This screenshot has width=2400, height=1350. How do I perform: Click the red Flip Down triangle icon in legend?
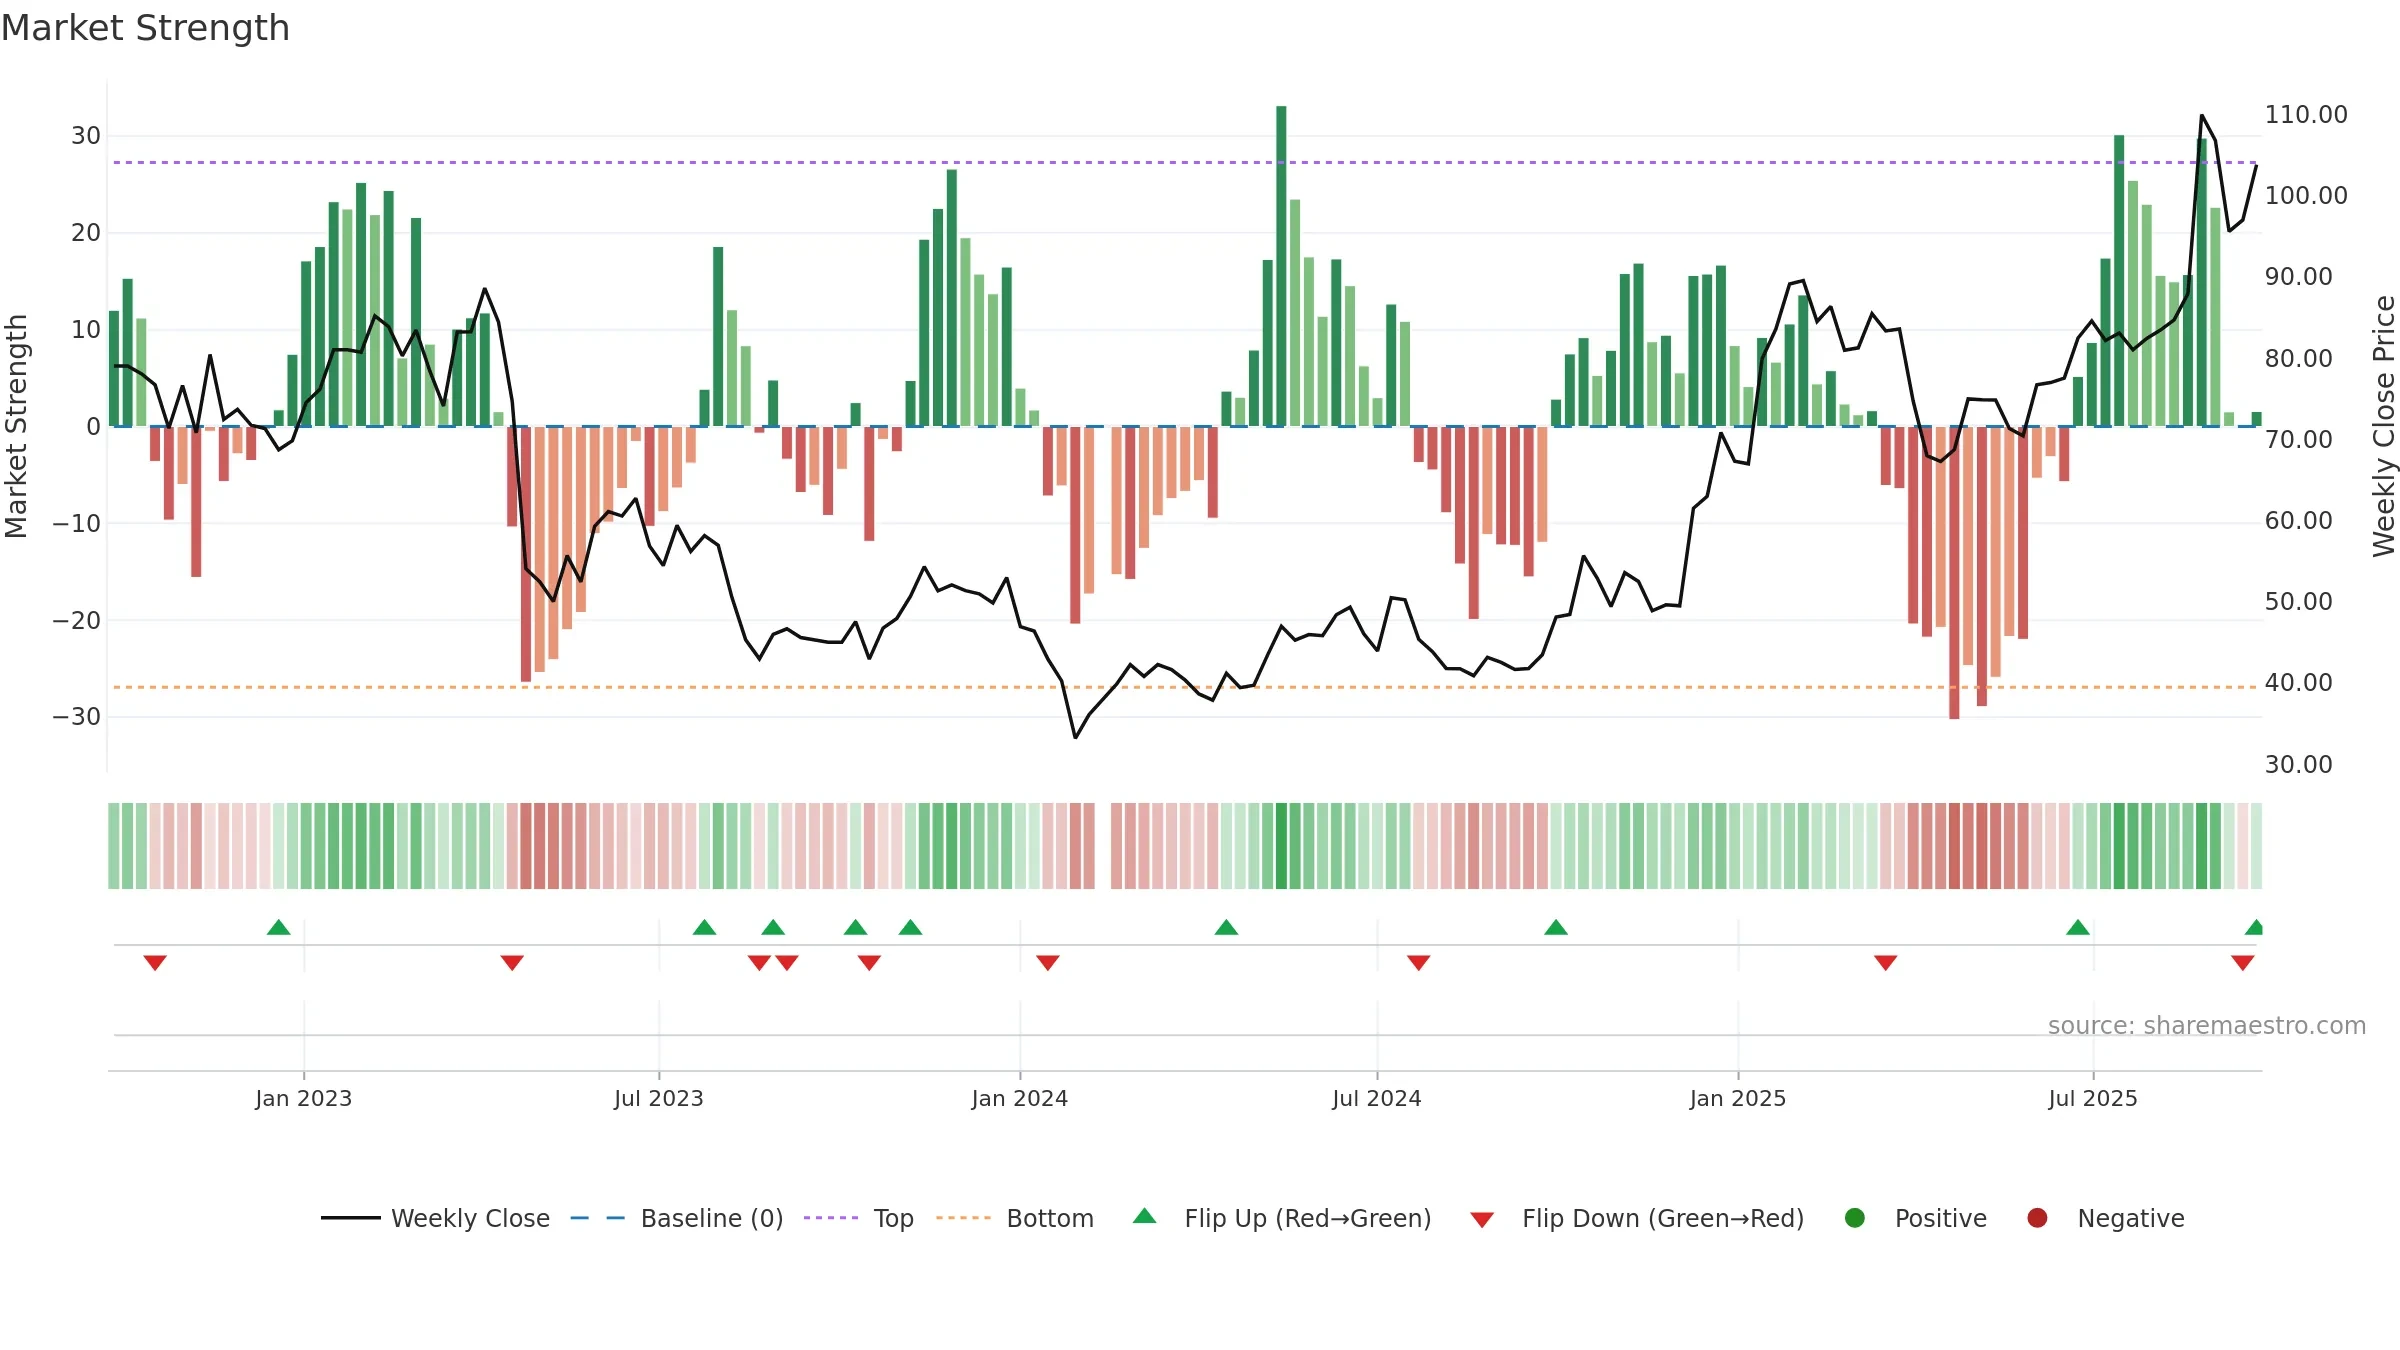tap(1482, 1220)
